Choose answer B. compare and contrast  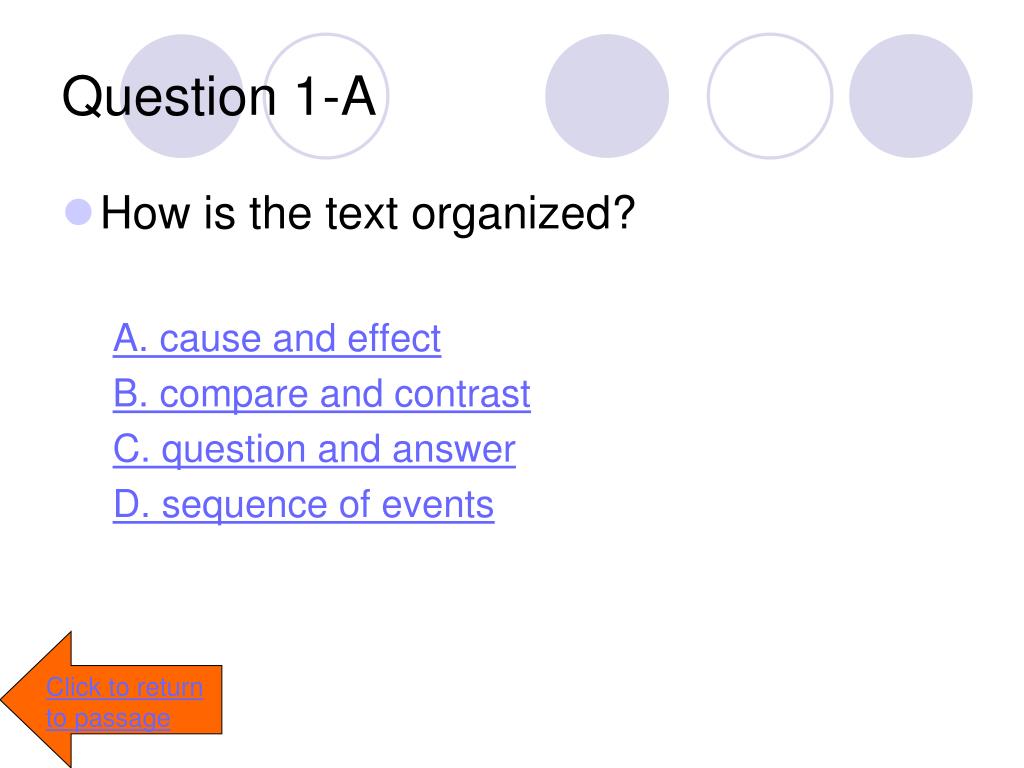(x=322, y=394)
